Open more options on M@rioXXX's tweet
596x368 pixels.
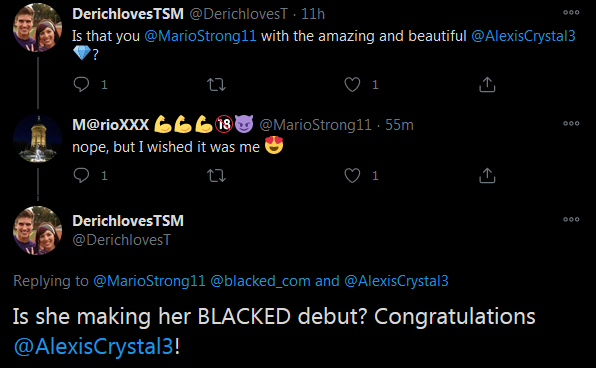(x=571, y=124)
